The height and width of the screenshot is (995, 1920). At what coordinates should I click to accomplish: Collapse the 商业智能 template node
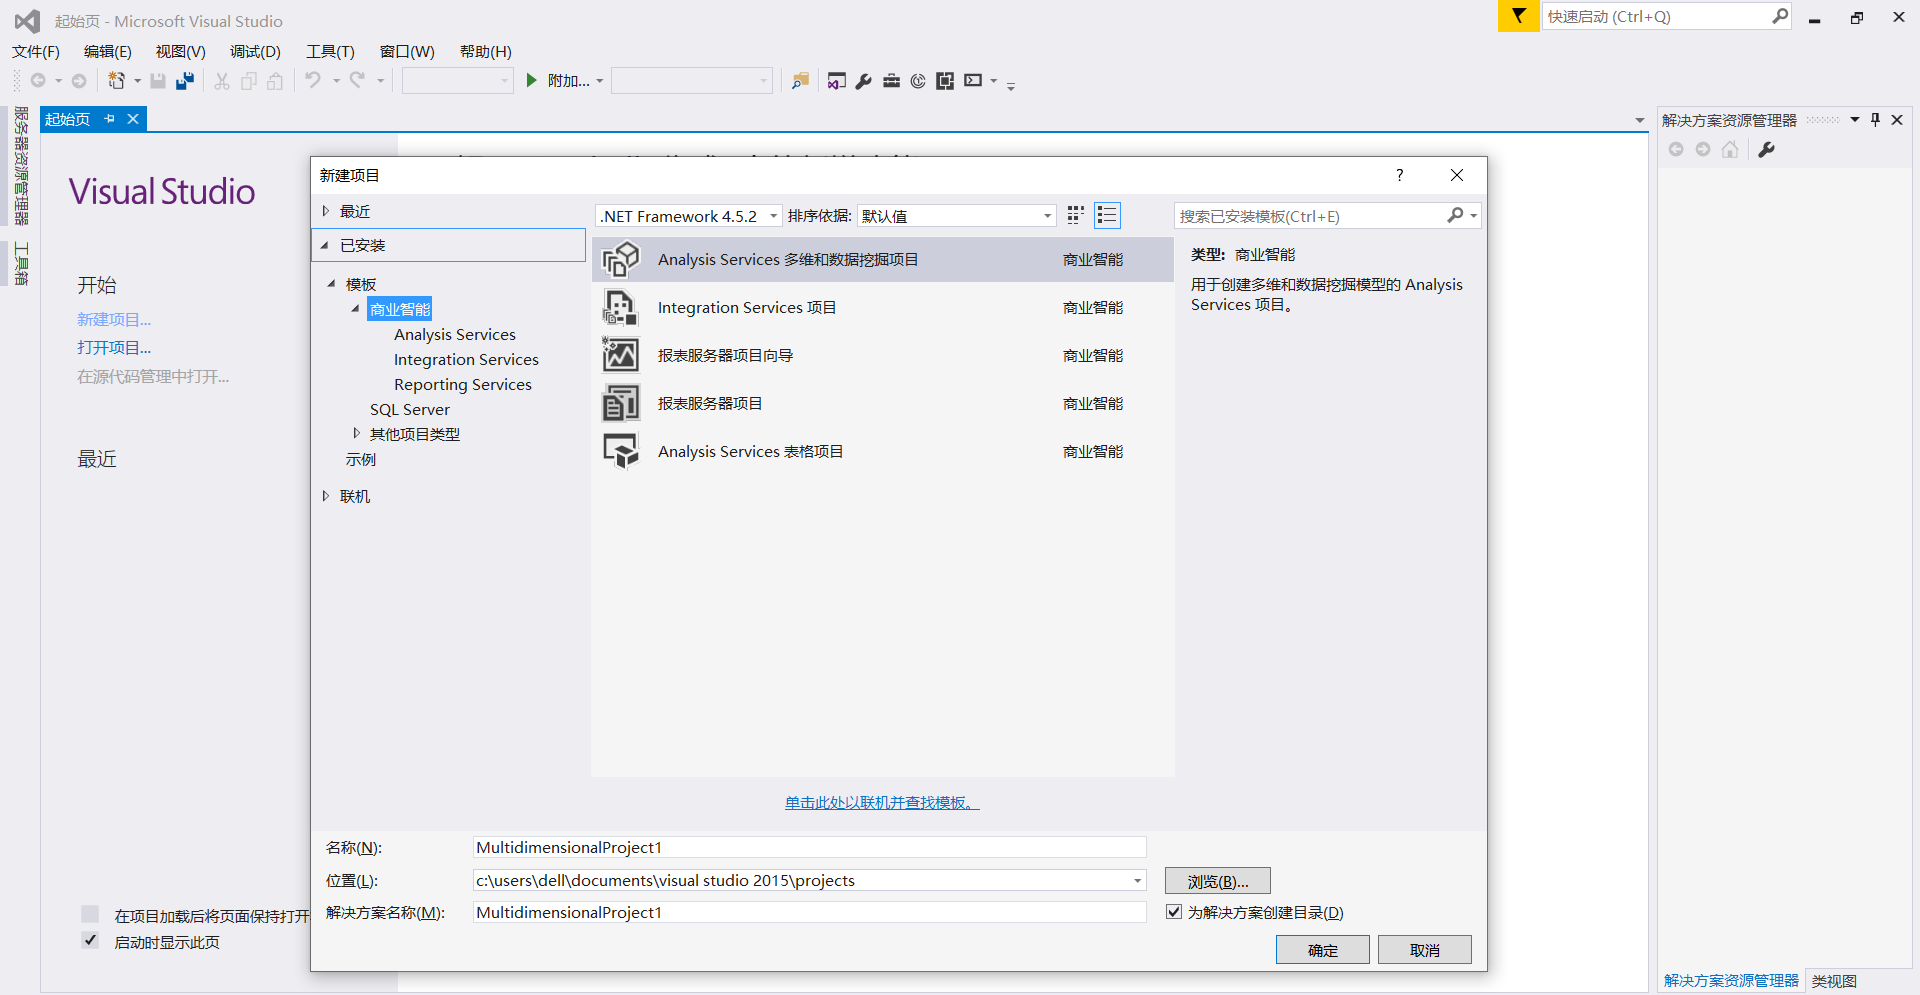click(354, 308)
